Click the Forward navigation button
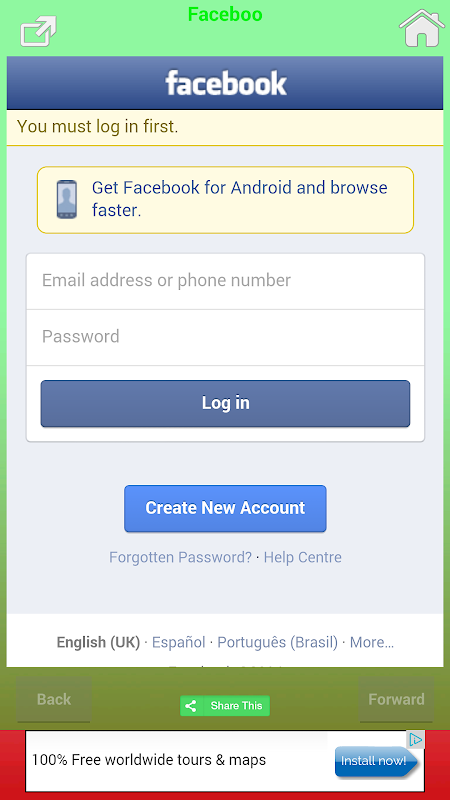This screenshot has height=800, width=450. [396, 699]
